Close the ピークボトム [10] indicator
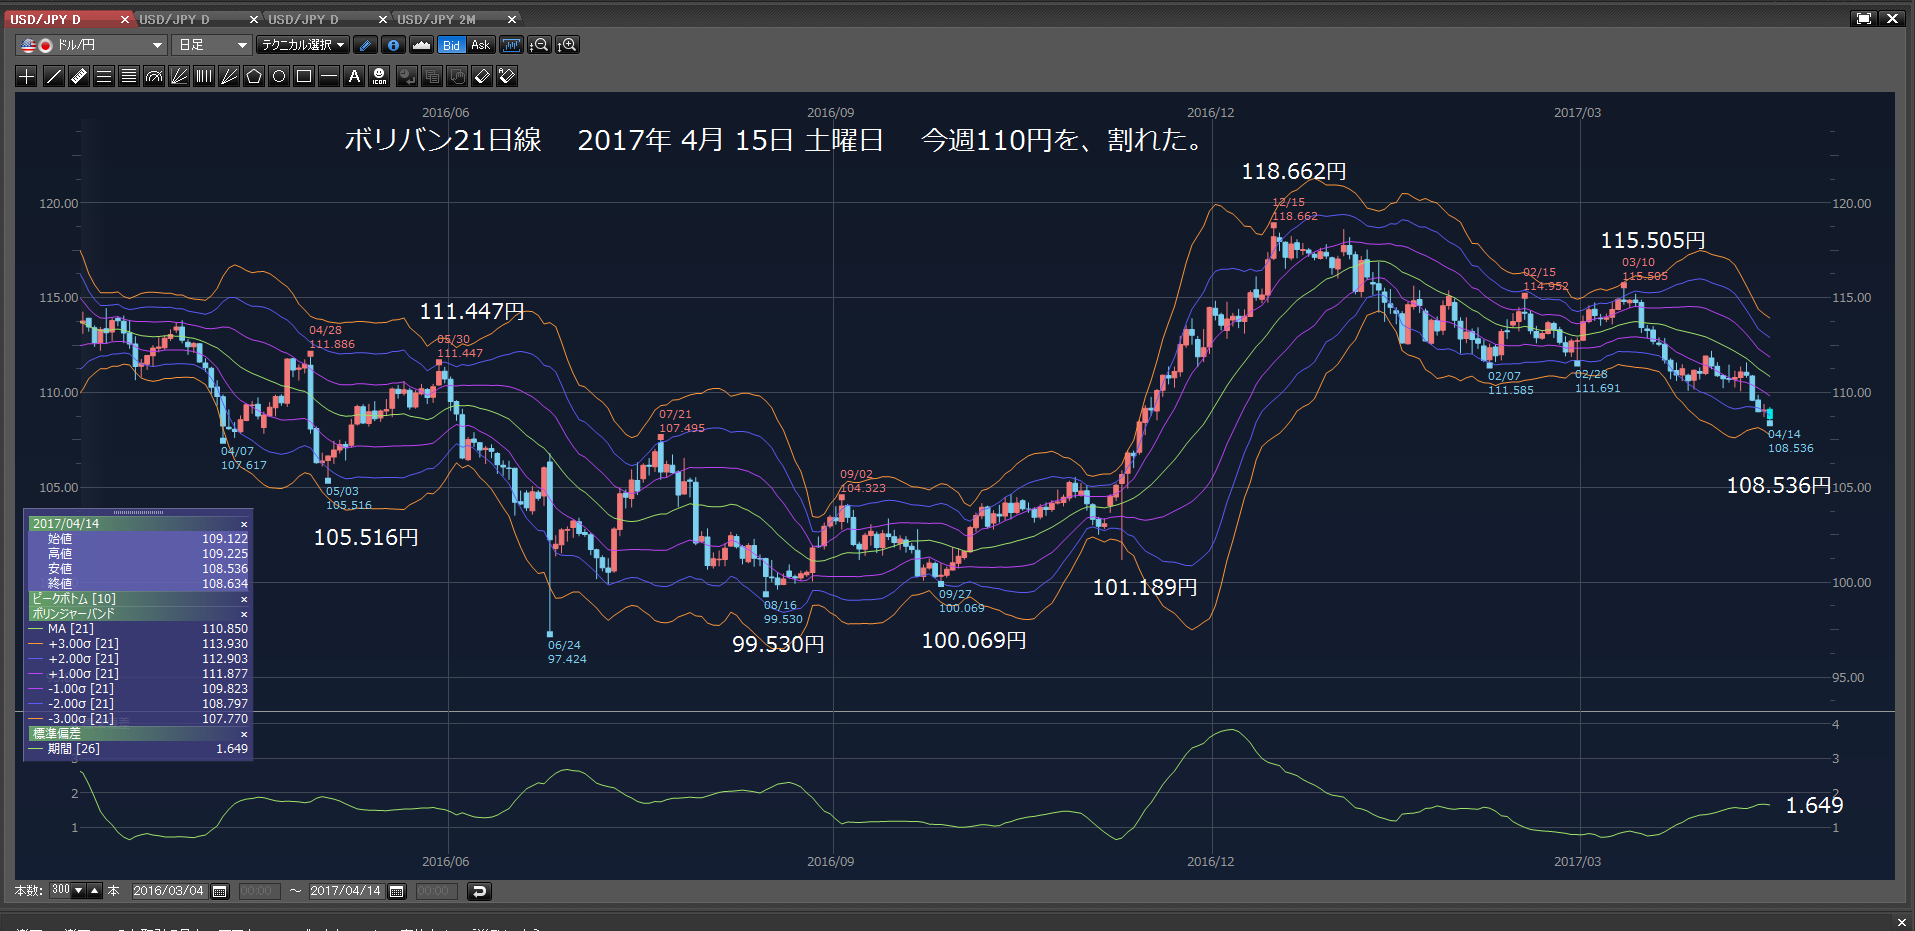Viewport: 1915px width, 931px height. tap(244, 599)
